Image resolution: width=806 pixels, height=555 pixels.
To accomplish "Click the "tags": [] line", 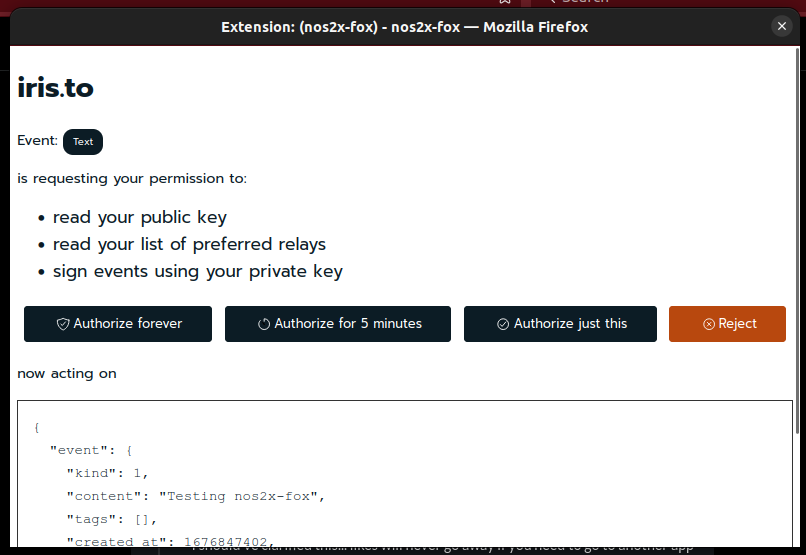I will (x=112, y=520).
